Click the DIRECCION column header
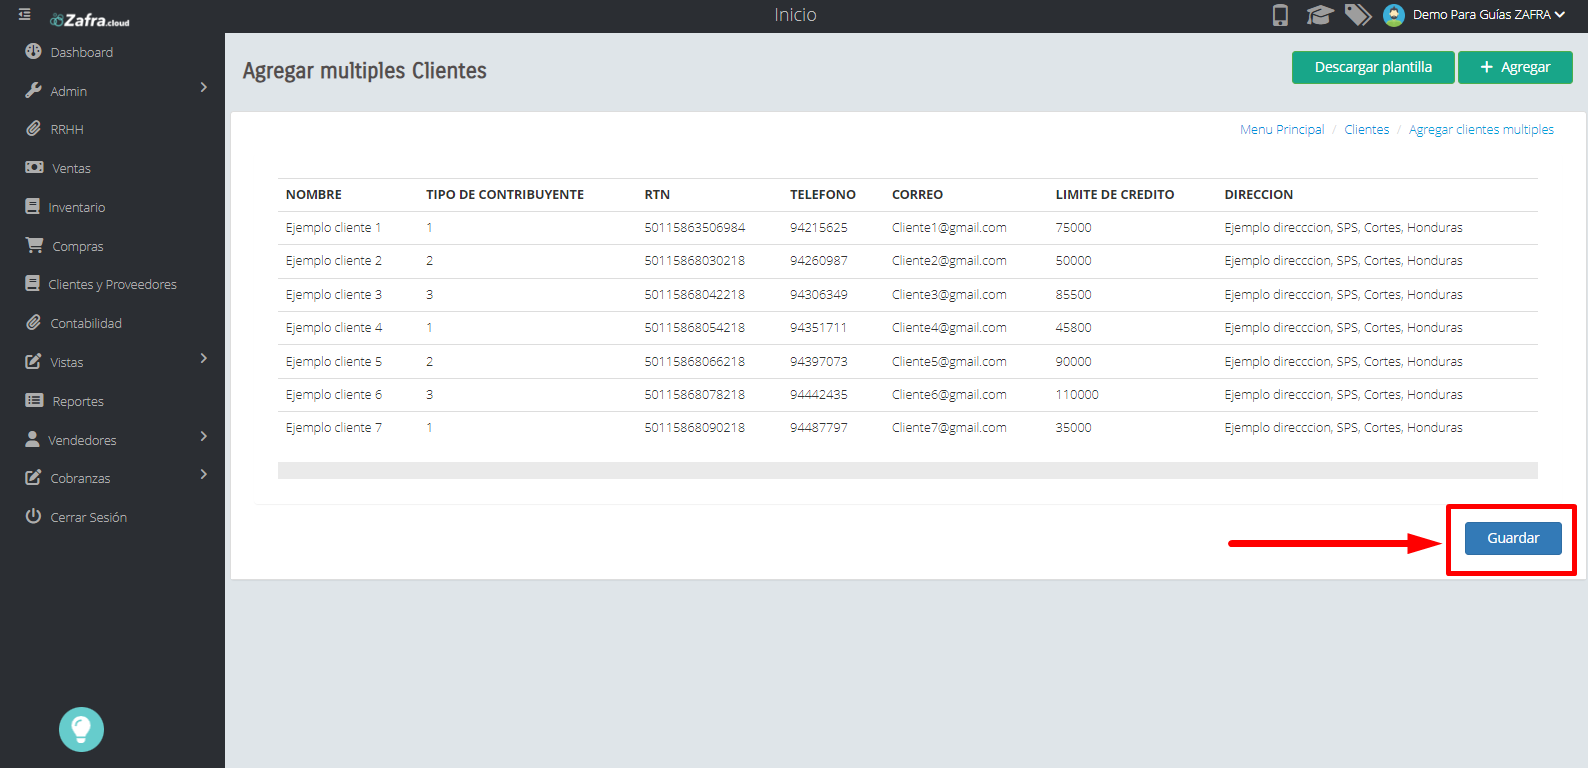The width and height of the screenshot is (1588, 768). point(1258,195)
